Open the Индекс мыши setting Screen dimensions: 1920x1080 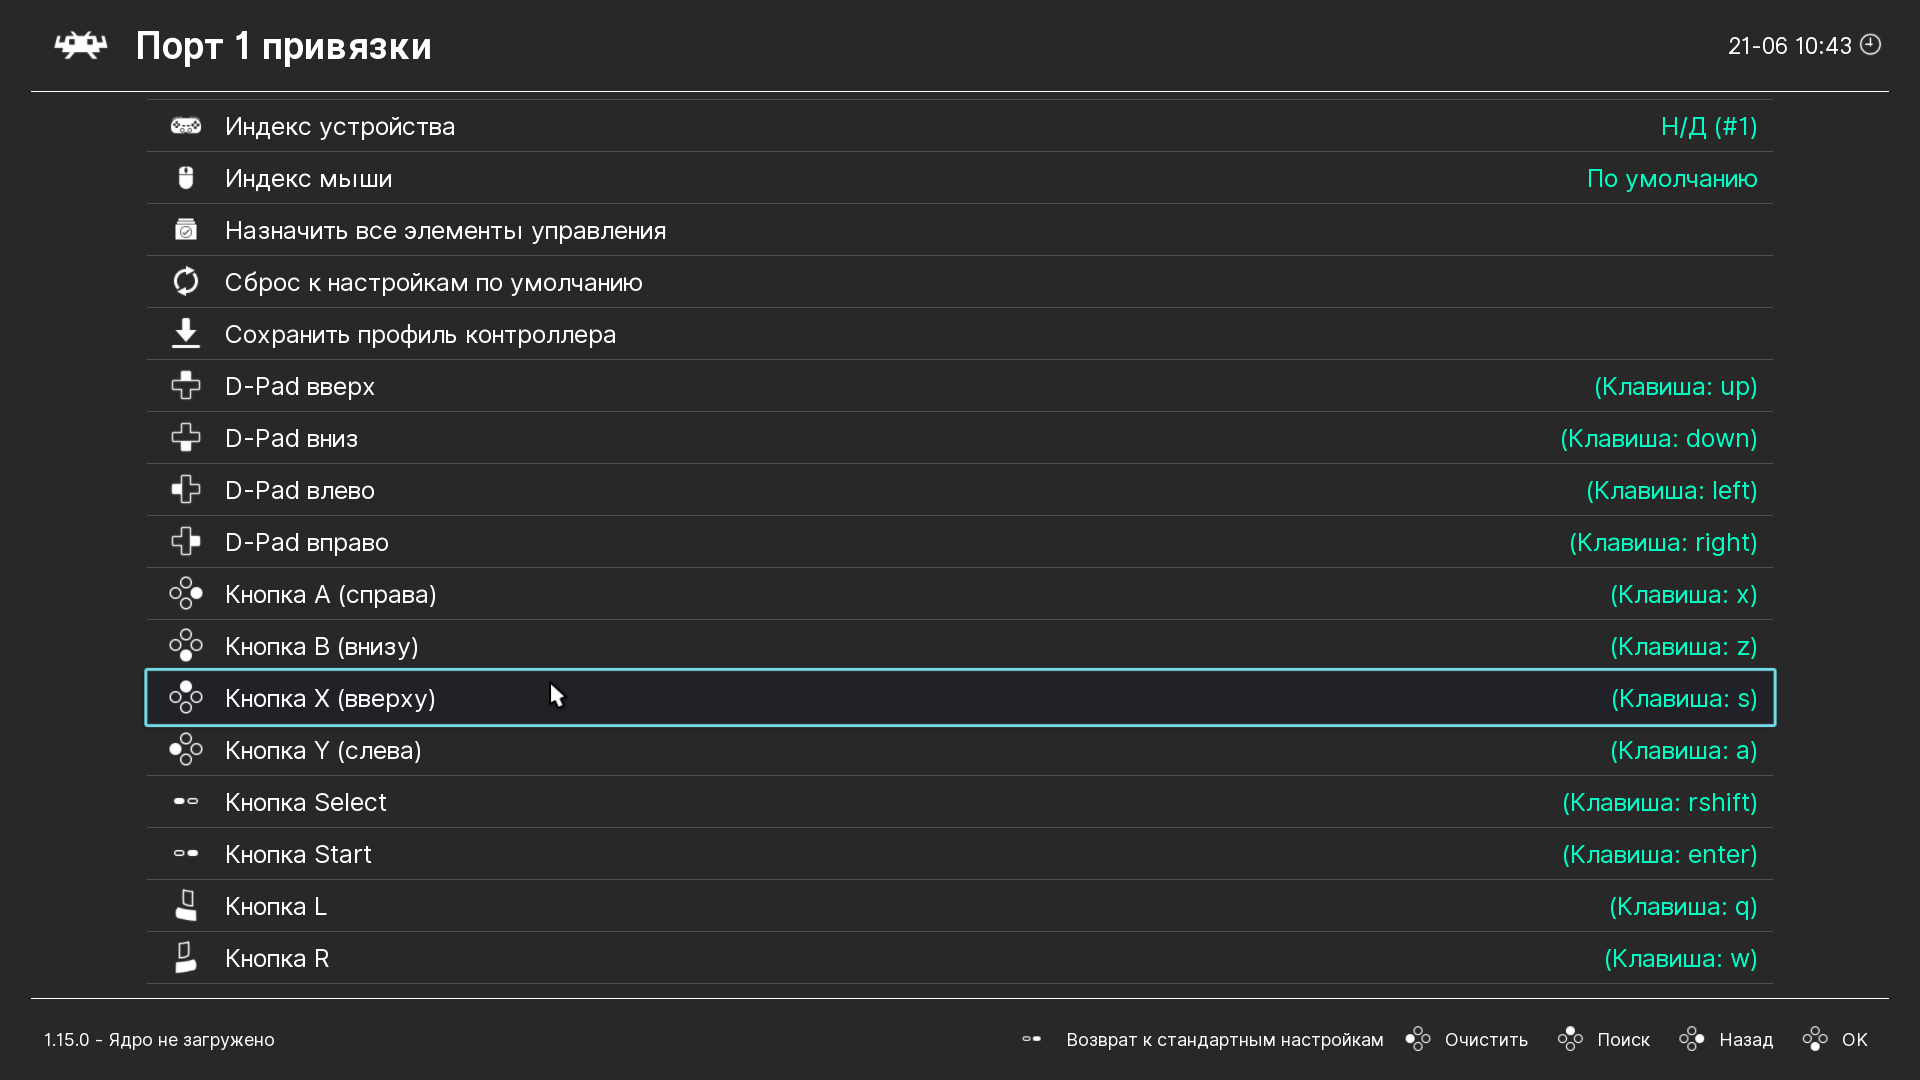(960, 178)
